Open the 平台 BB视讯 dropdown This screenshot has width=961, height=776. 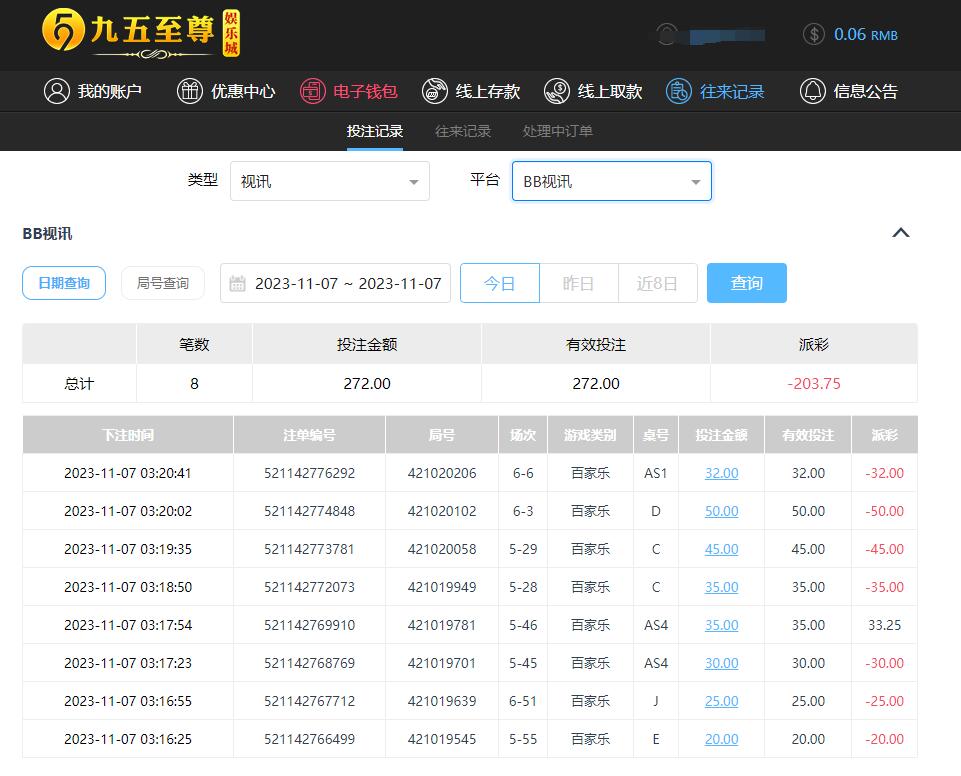(612, 181)
